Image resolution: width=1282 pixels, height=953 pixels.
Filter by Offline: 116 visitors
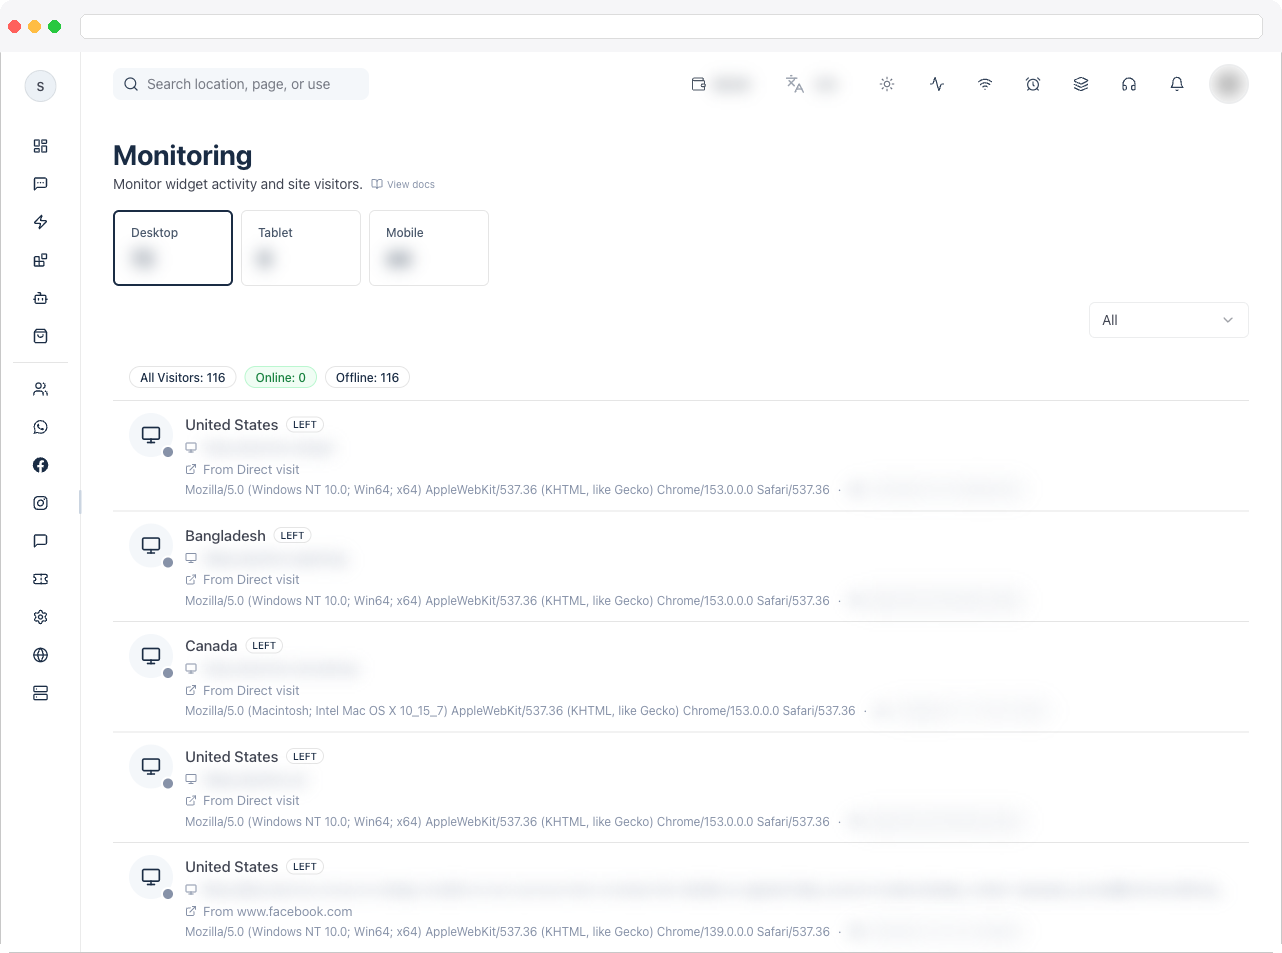pos(367,377)
